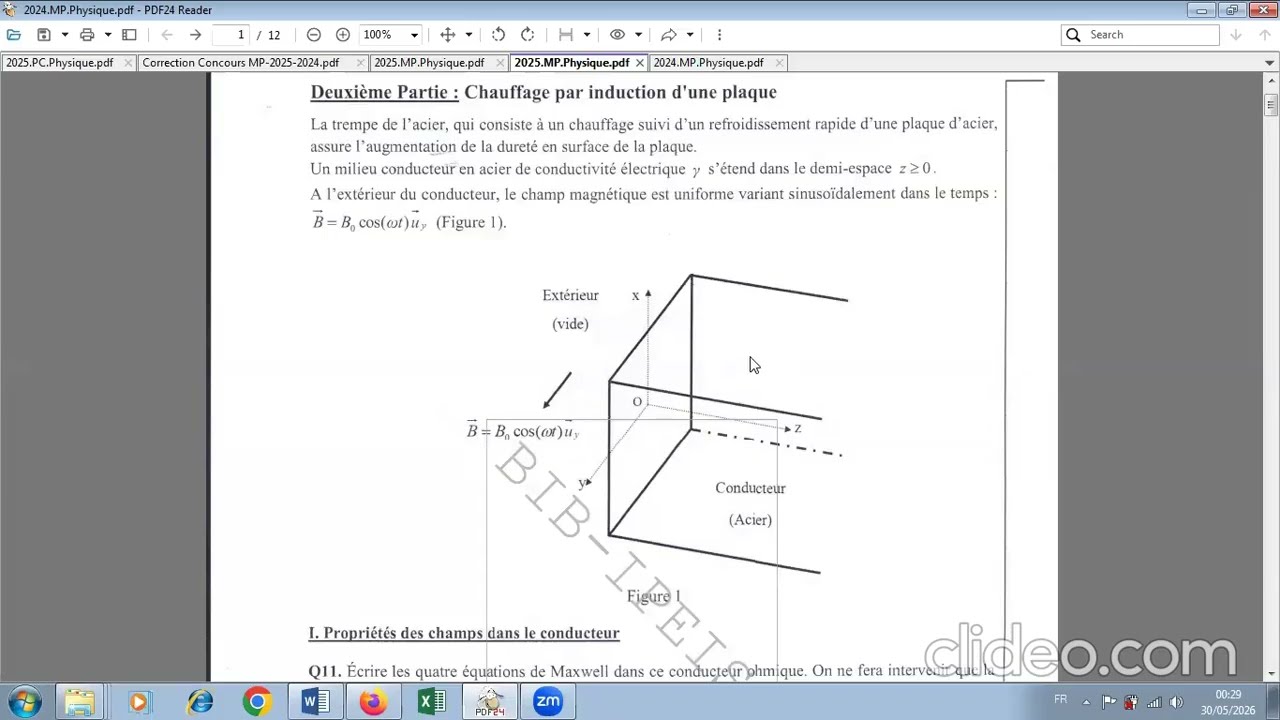This screenshot has height=720, width=1280.
Task: Focus the Search text field
Action: point(1140,35)
